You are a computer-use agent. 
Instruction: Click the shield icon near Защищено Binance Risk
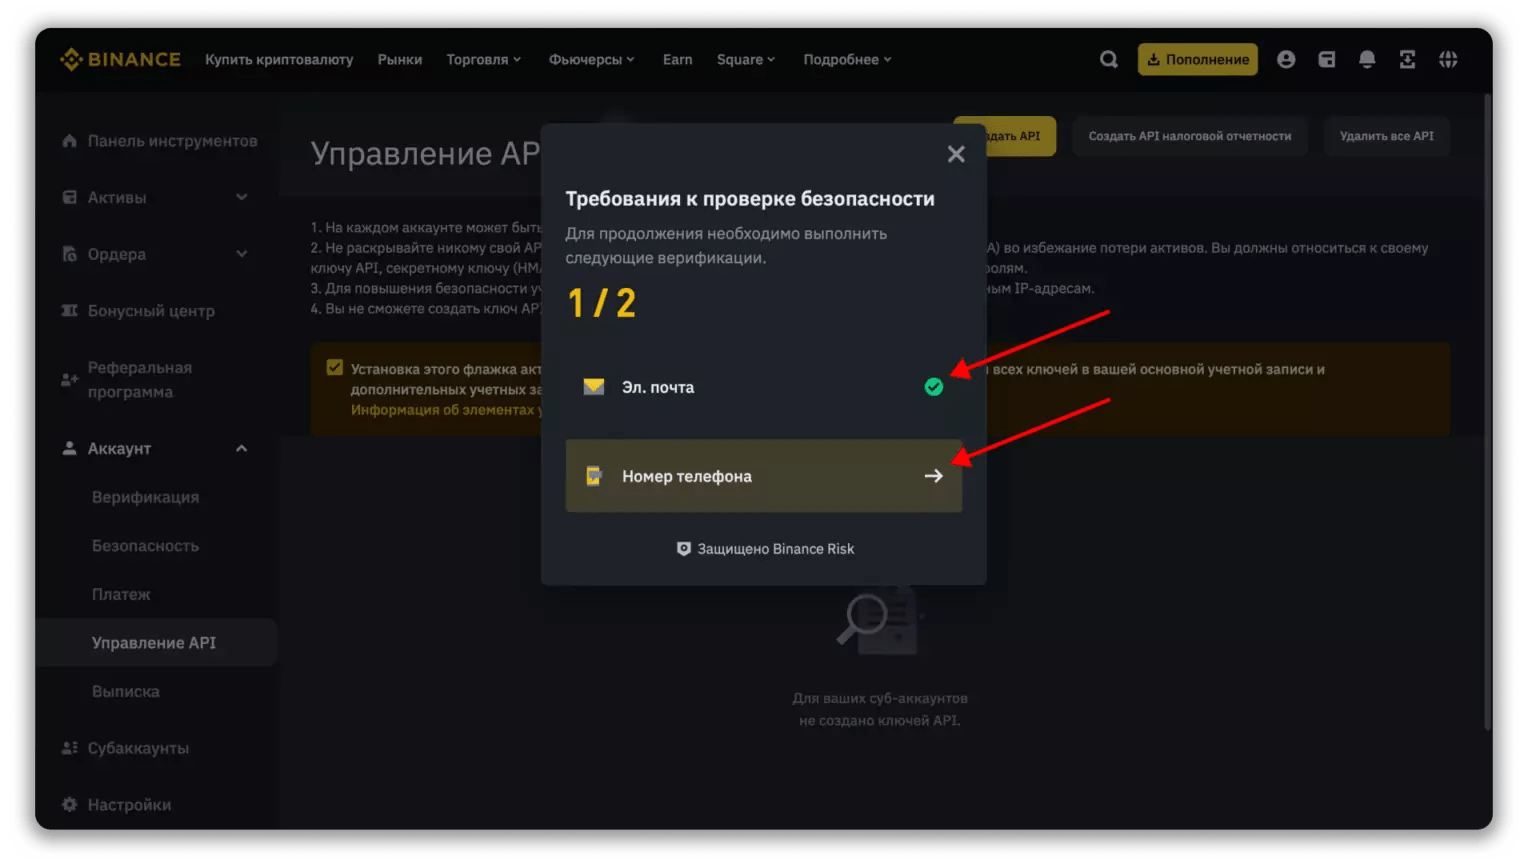[x=684, y=548]
